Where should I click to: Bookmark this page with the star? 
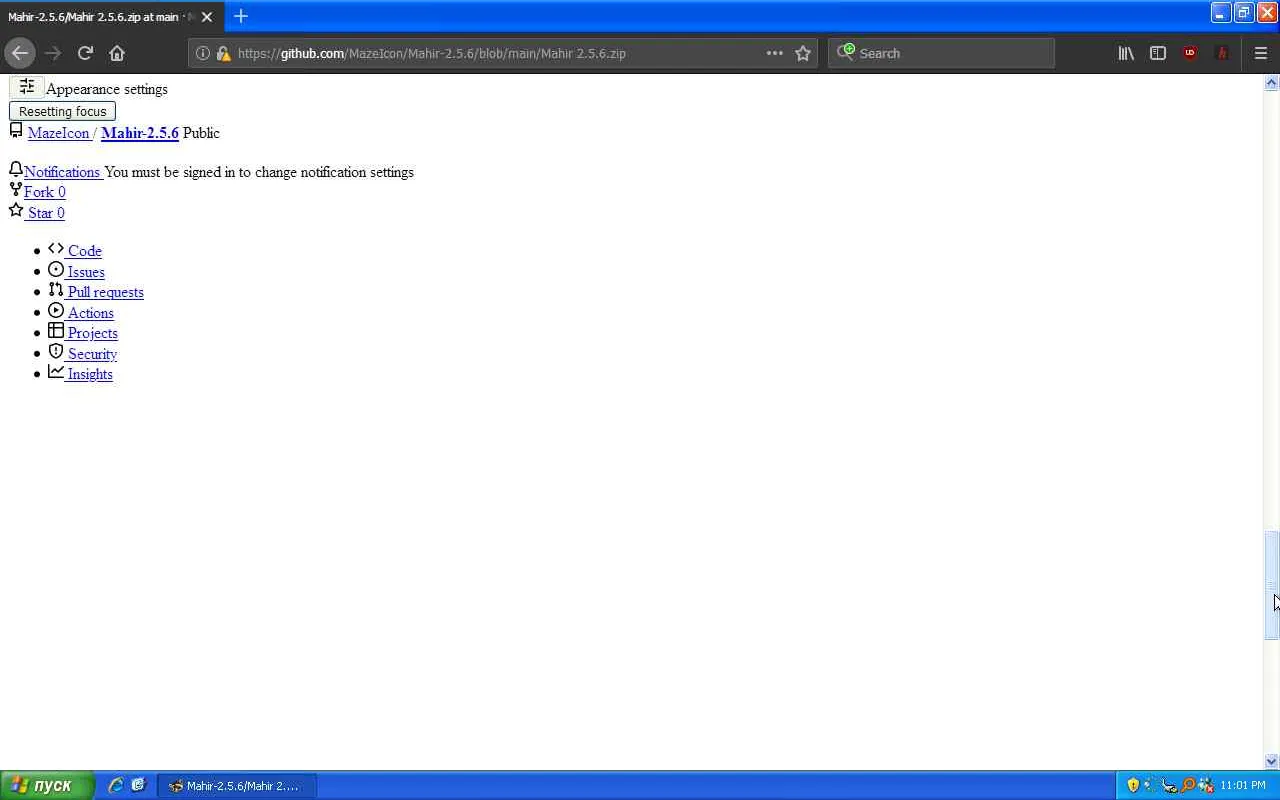[803, 53]
